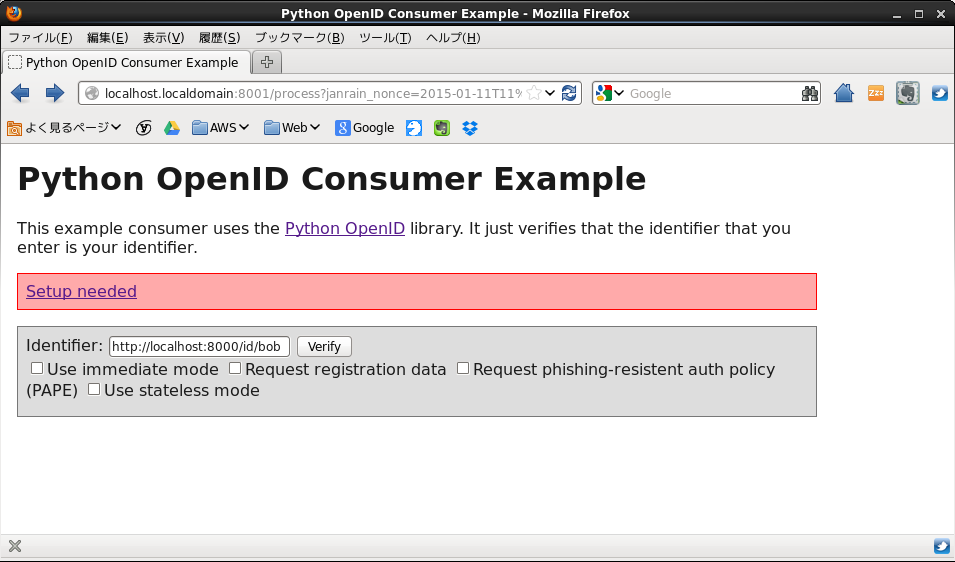Open the Google Drive bookmark icon

pyautogui.click(x=172, y=128)
